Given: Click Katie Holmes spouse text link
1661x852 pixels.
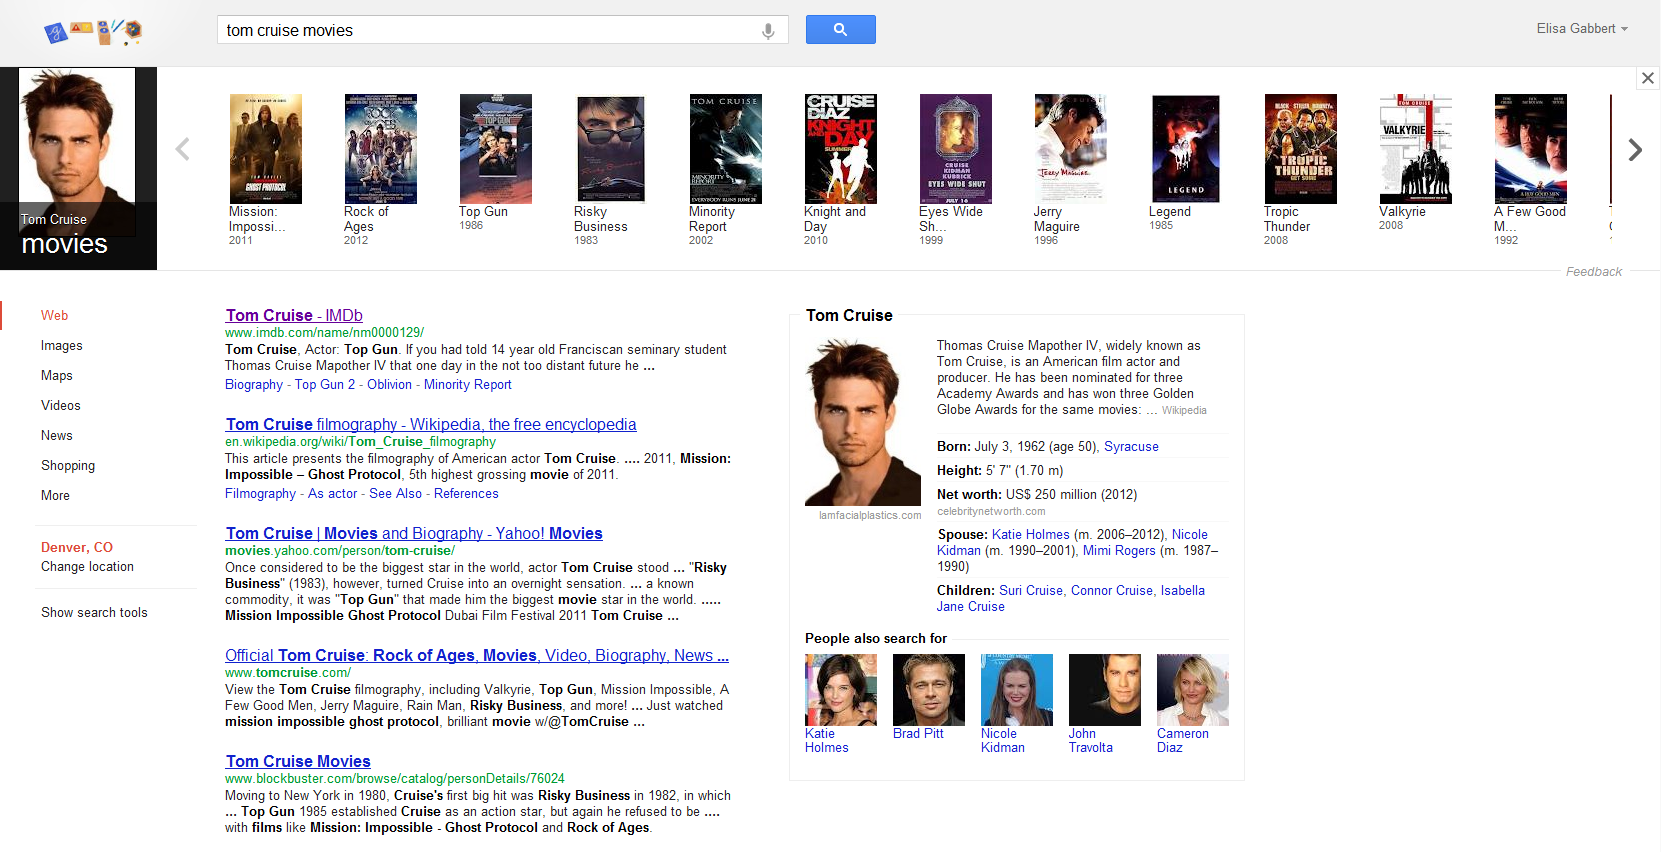Looking at the screenshot, I should [x=1030, y=534].
